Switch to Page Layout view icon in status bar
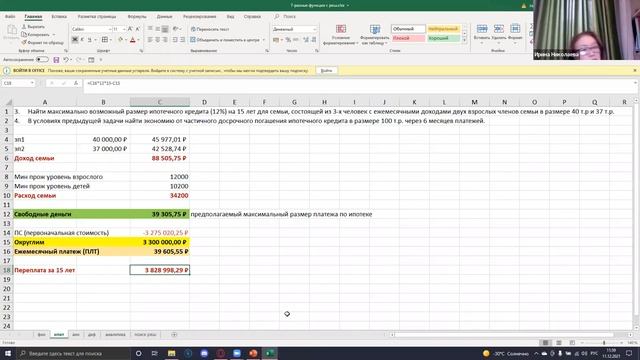This screenshot has height=360, width=640. tap(559, 343)
